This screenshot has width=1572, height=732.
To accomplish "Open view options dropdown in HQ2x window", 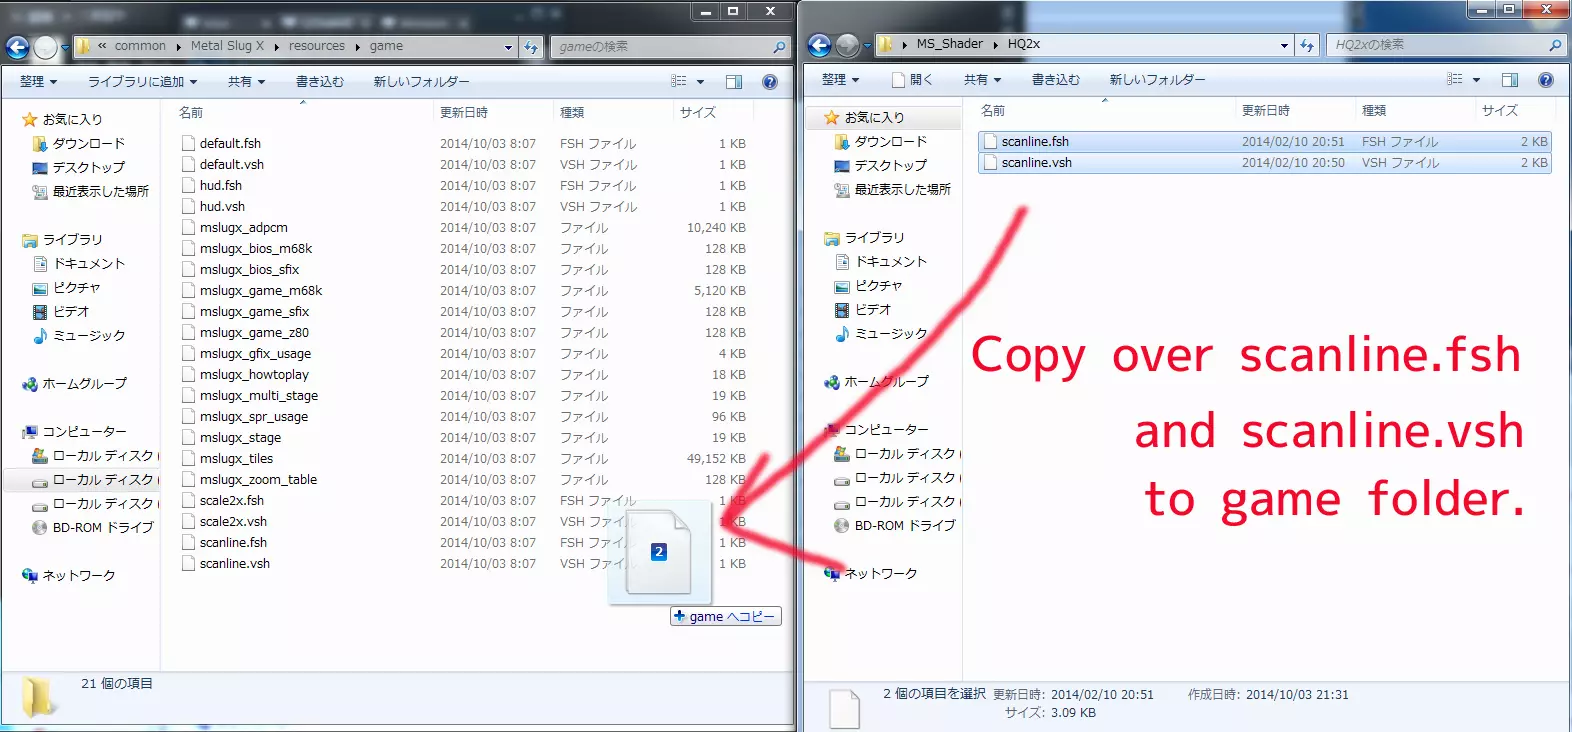I will (1476, 80).
